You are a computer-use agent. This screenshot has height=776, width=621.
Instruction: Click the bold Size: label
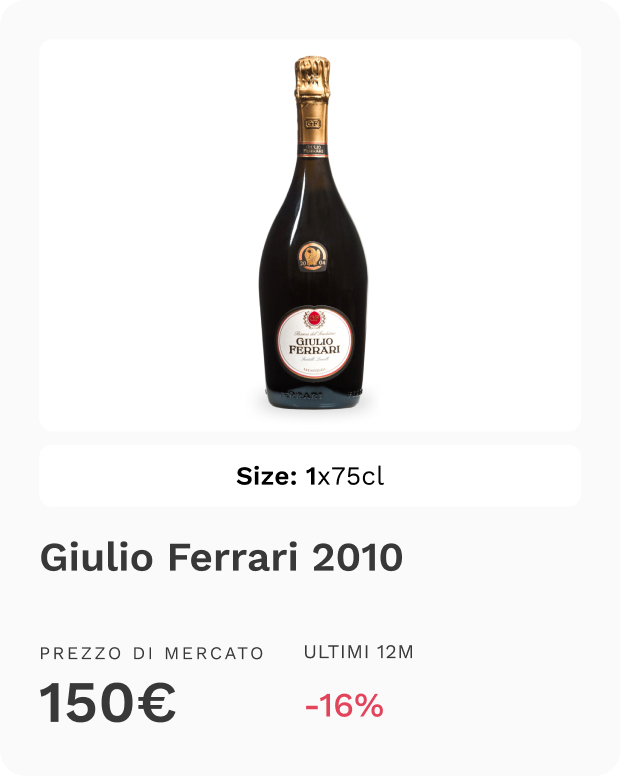pos(267,476)
